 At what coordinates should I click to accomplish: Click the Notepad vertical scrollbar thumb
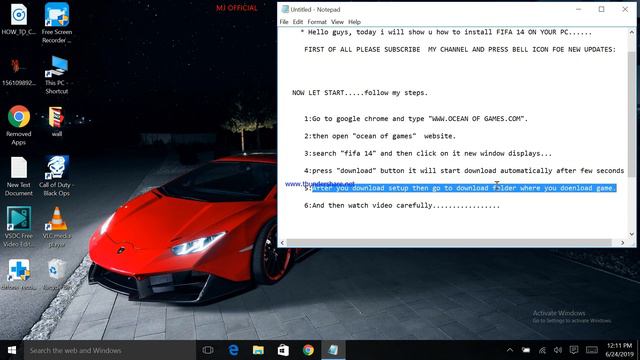click(x=631, y=114)
